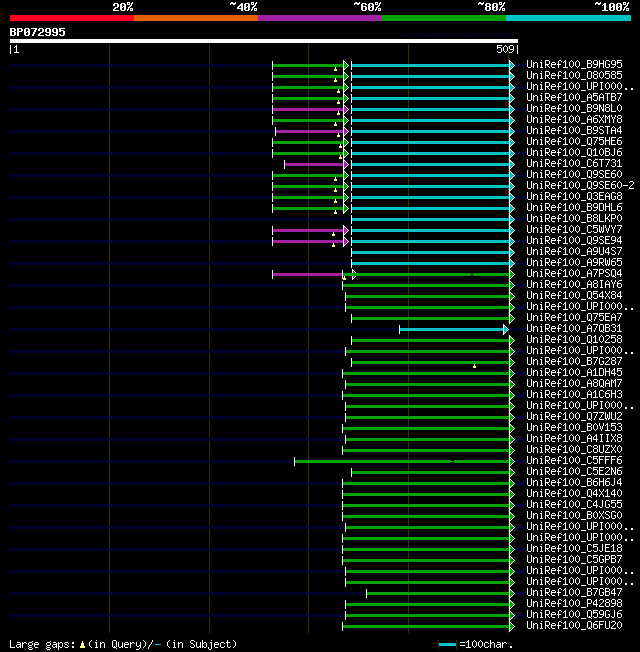This screenshot has width=640, height=652.
Task: Select the UniRef100_A1C6H3 label
Action: click(x=574, y=395)
